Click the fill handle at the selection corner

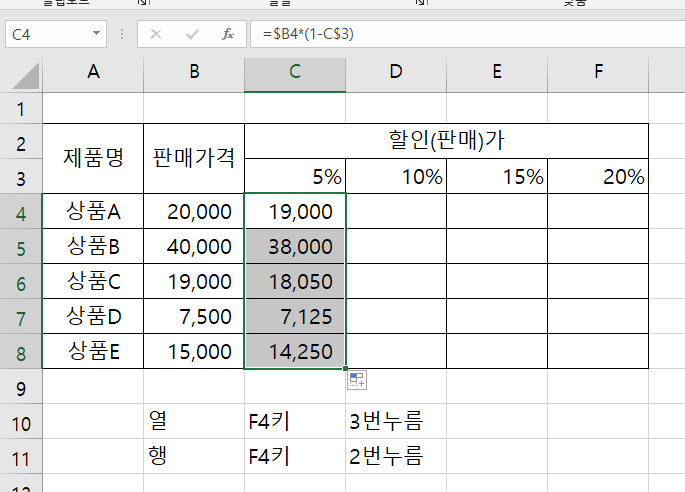coord(346,368)
